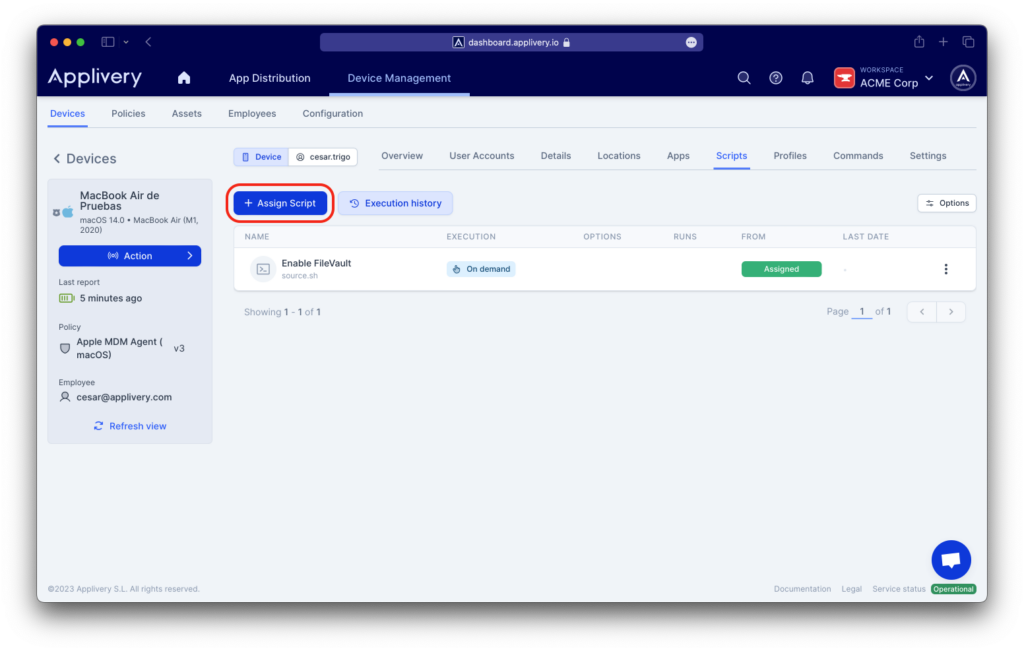Open the Action button menu
This screenshot has width=1024, height=651.
[130, 256]
